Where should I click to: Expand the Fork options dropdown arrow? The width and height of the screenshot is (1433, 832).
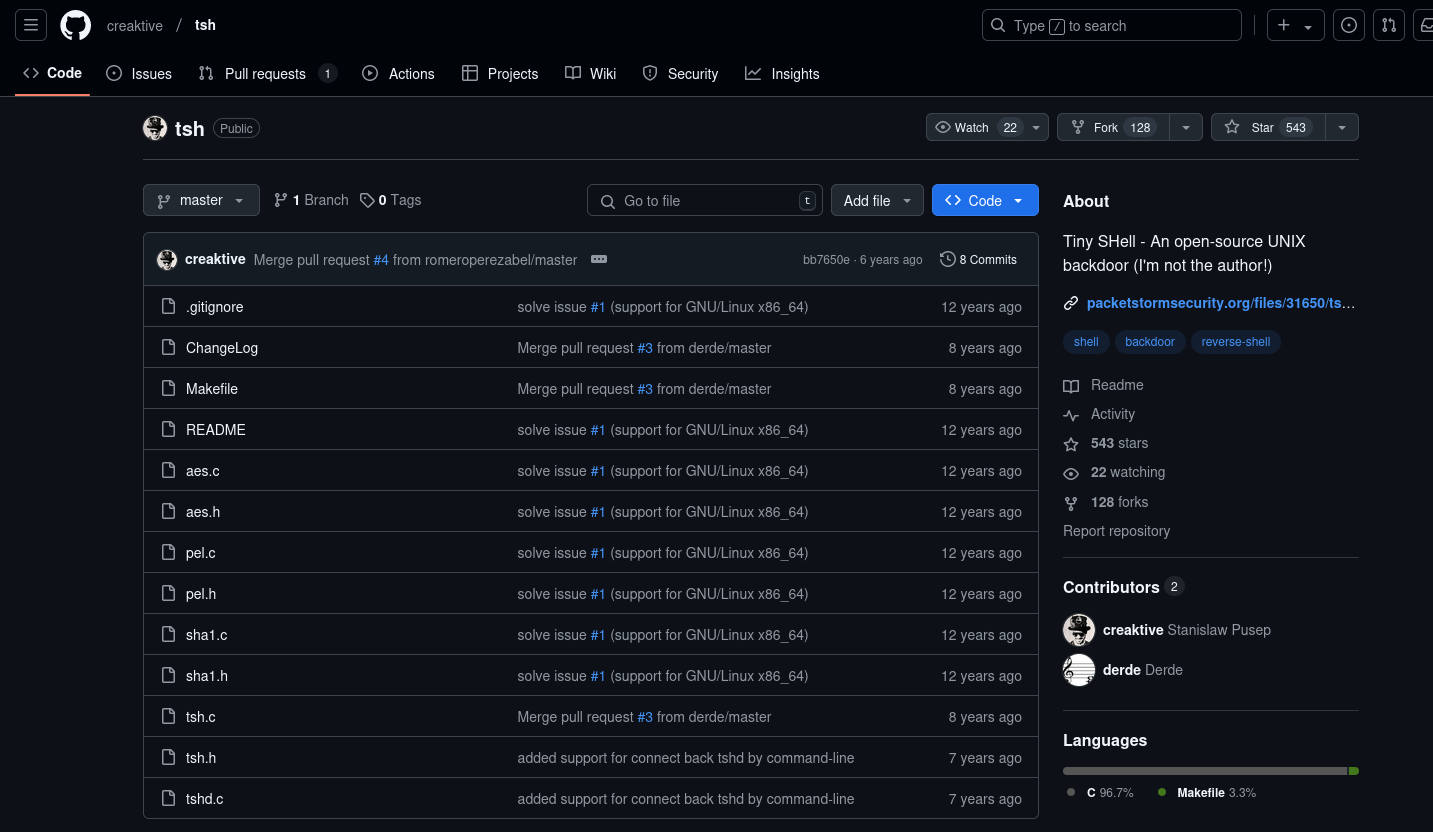click(1185, 127)
